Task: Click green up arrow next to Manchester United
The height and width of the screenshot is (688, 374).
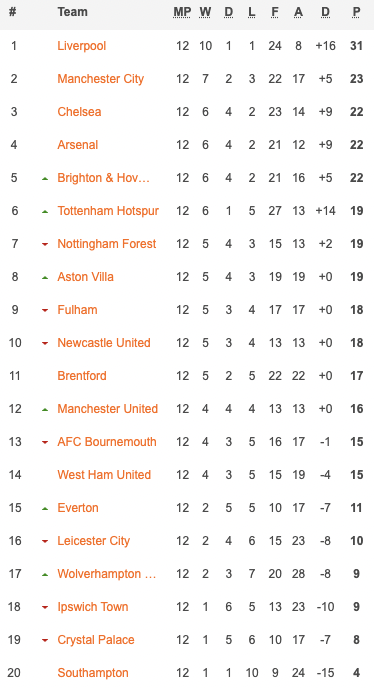Action: 45,410
